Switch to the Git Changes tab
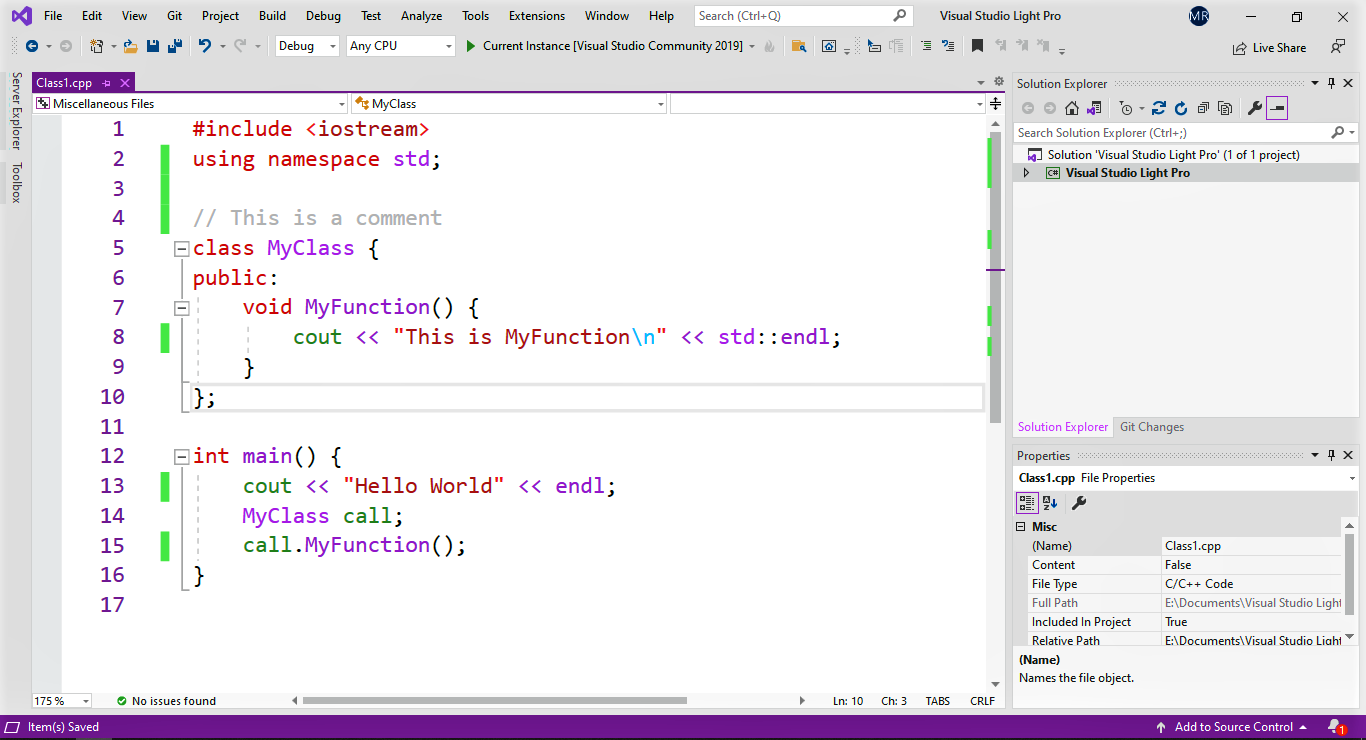 click(1152, 427)
